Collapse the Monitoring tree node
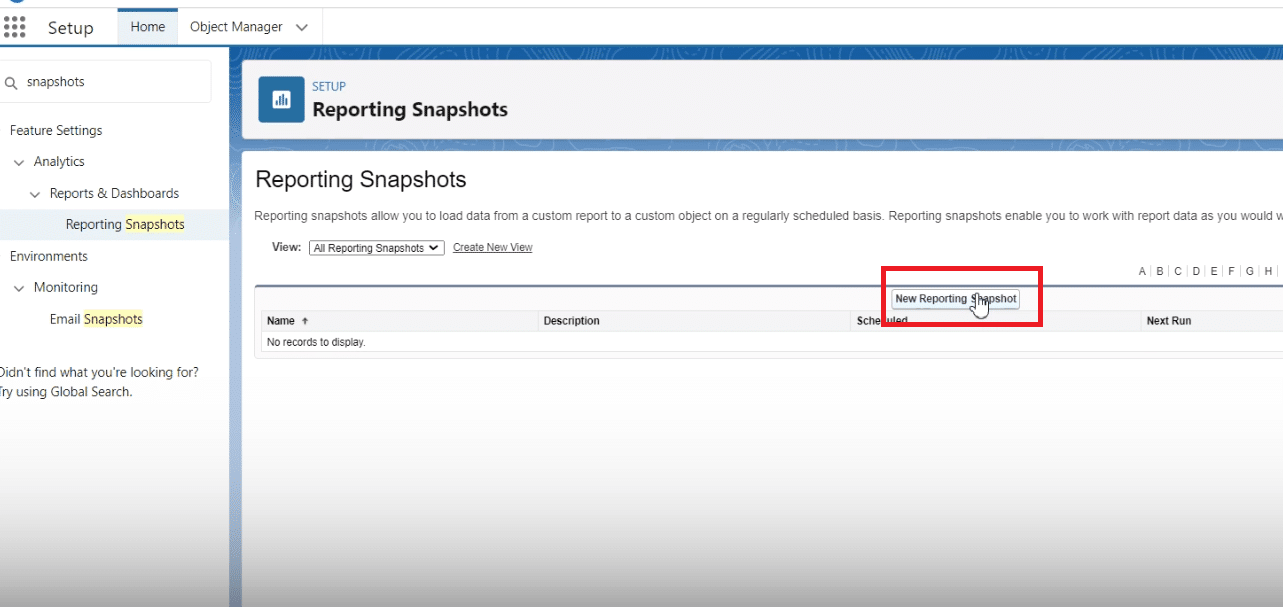Viewport: 1283px width, 607px height. pos(19,288)
